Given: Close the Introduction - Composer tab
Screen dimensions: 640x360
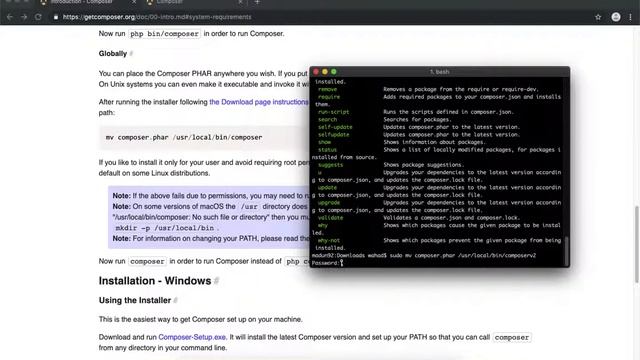Looking at the screenshot, I should pos(134,2).
